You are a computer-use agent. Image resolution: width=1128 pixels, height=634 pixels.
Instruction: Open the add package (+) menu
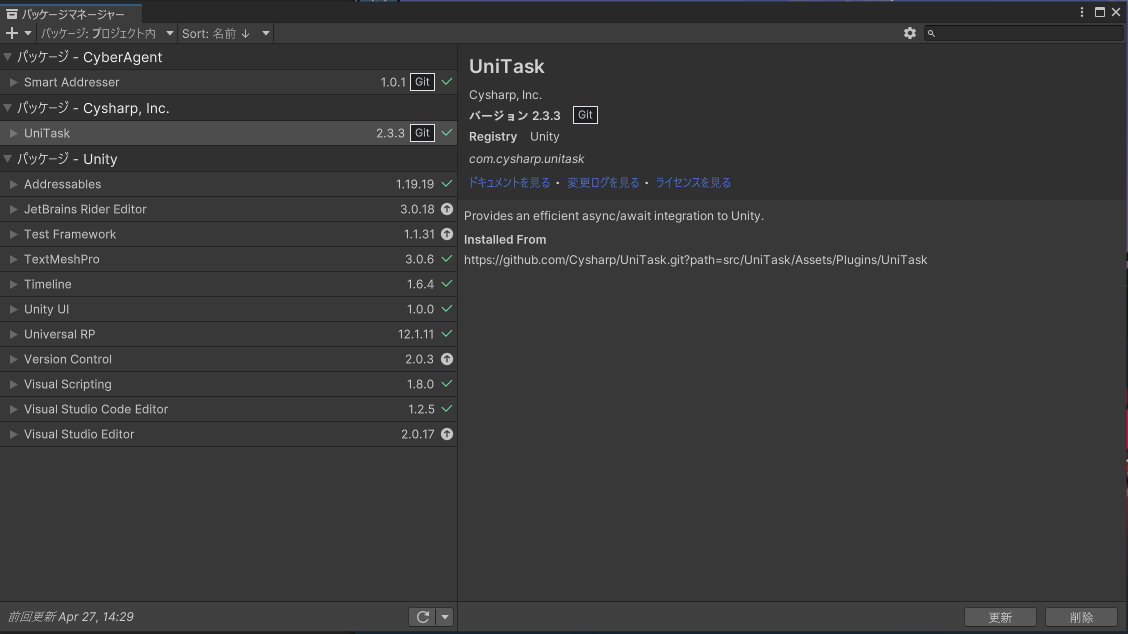[x=10, y=33]
